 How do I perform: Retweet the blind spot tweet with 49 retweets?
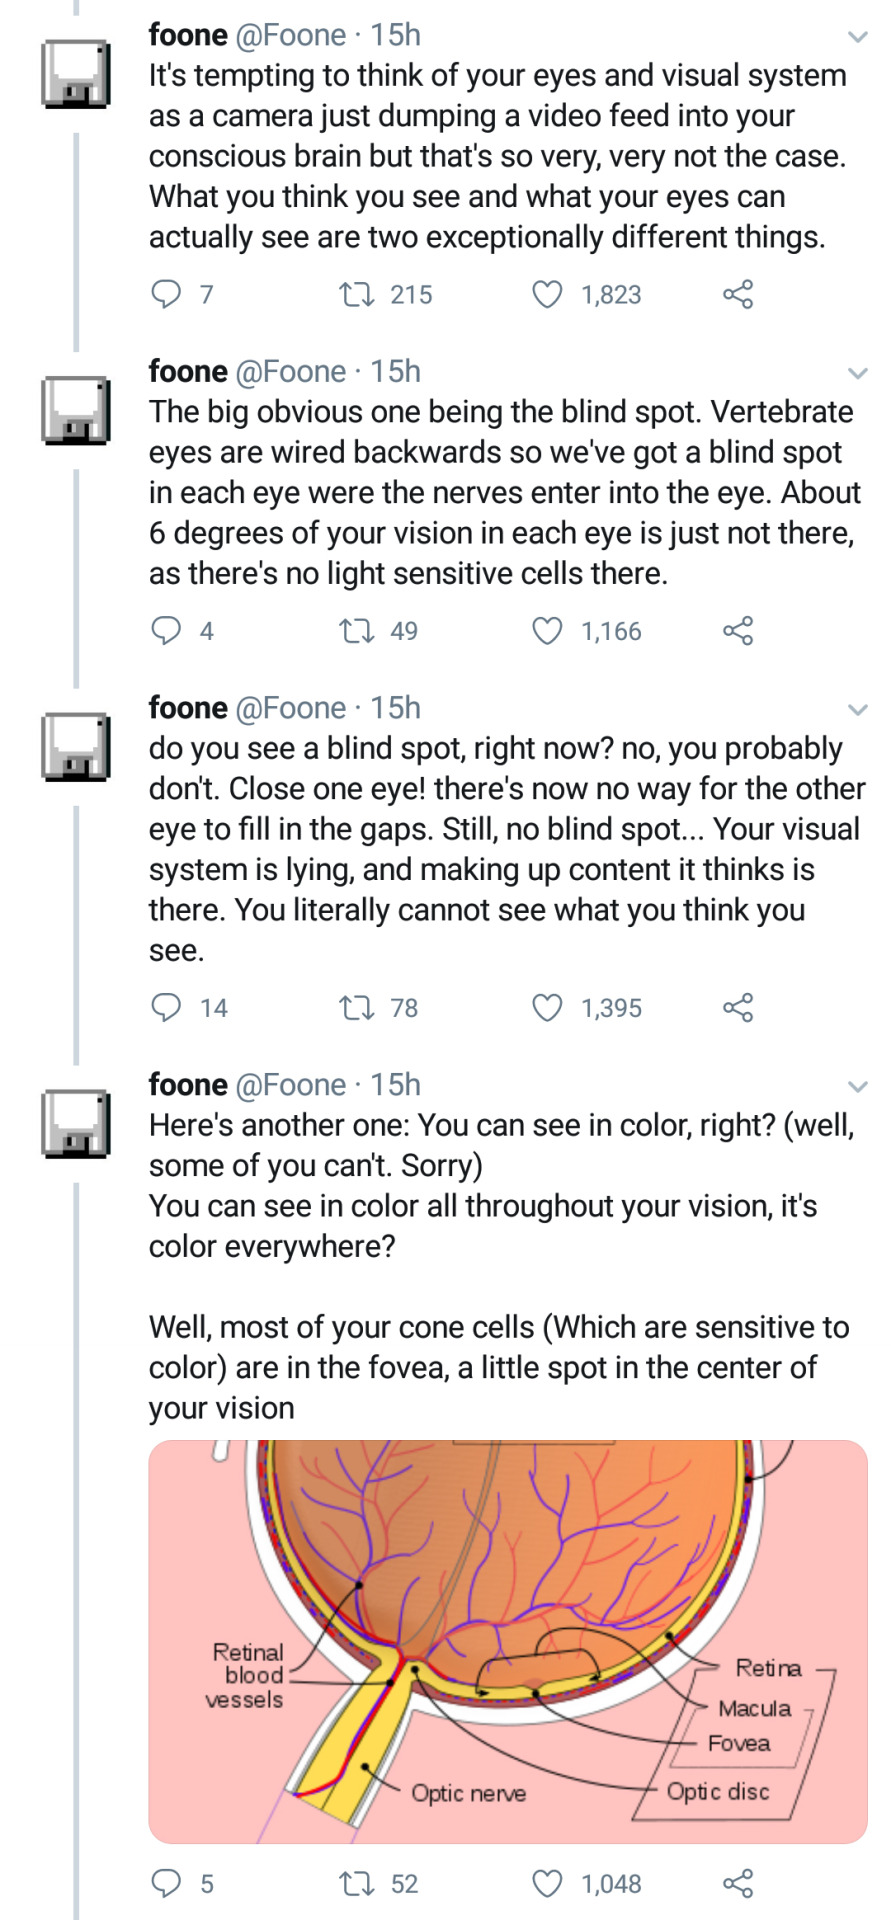point(356,630)
